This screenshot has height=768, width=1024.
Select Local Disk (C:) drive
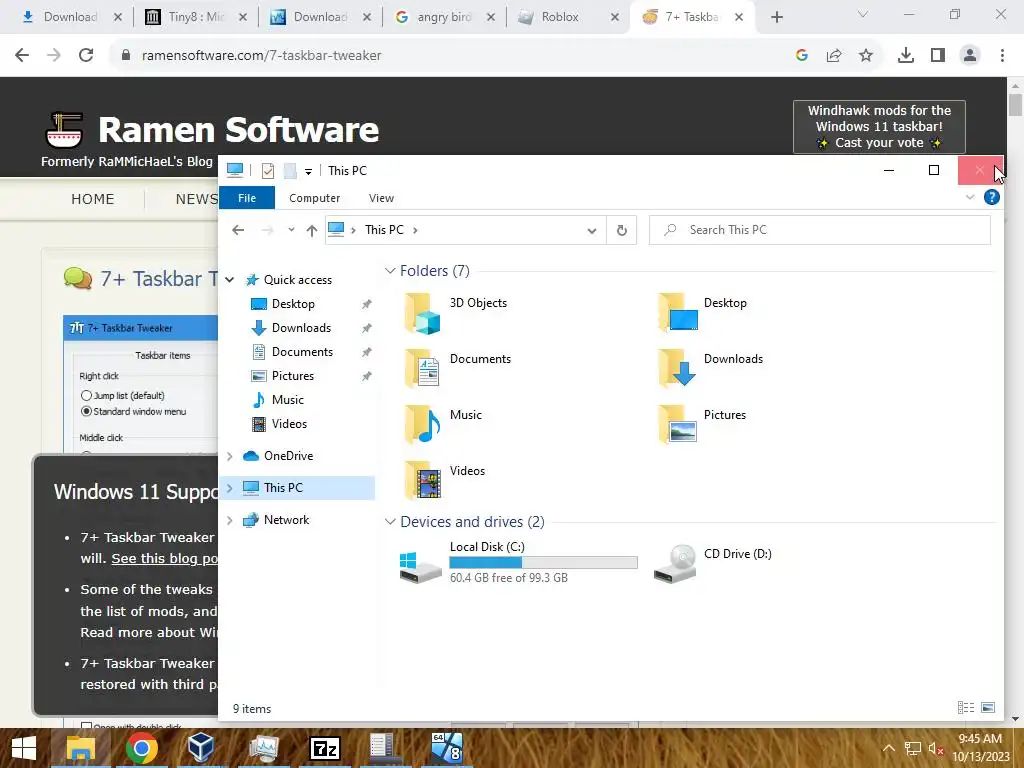517,562
